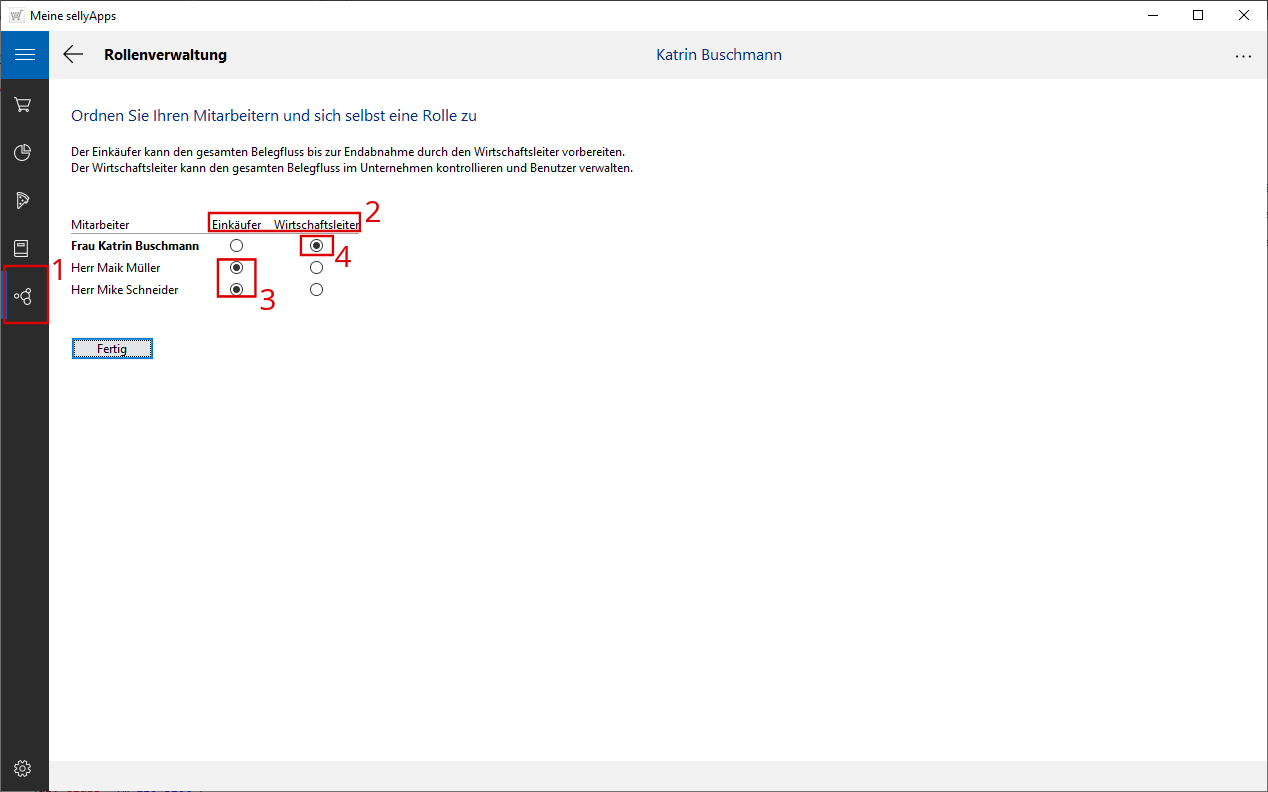Select employee name Herr Maik Müller
The image size is (1268, 792).
tap(116, 268)
